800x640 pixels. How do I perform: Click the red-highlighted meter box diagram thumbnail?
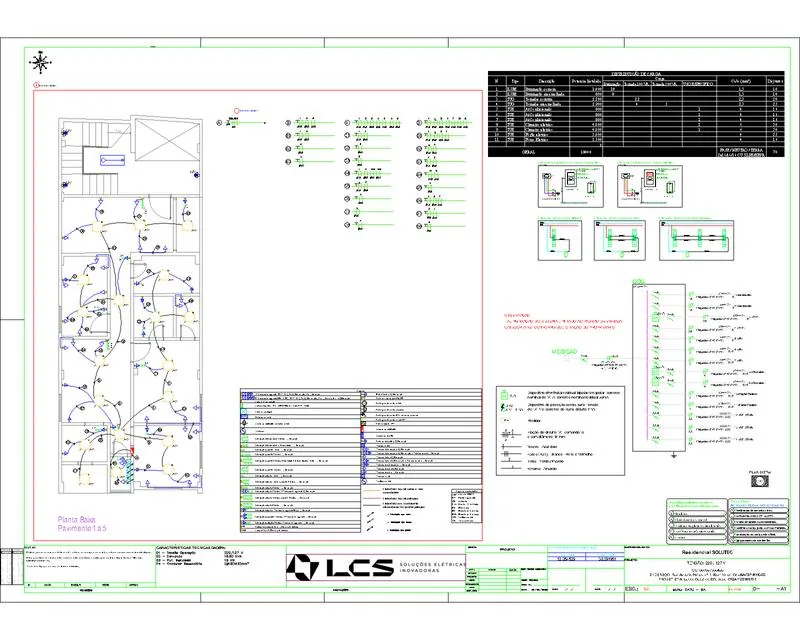click(649, 185)
